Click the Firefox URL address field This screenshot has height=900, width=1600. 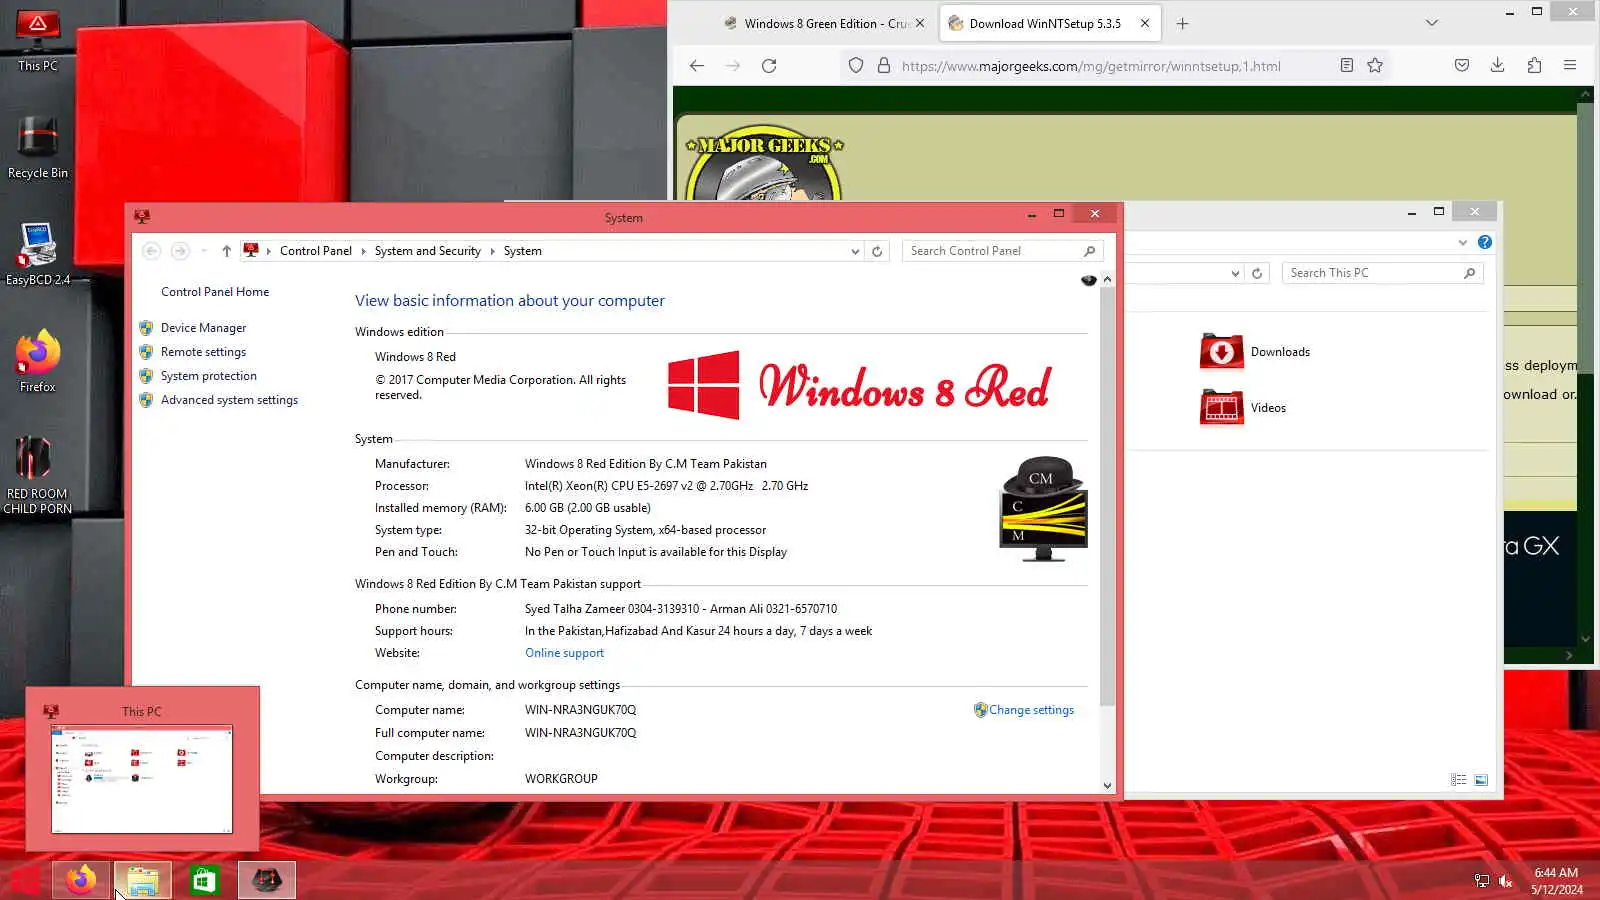1115,66
